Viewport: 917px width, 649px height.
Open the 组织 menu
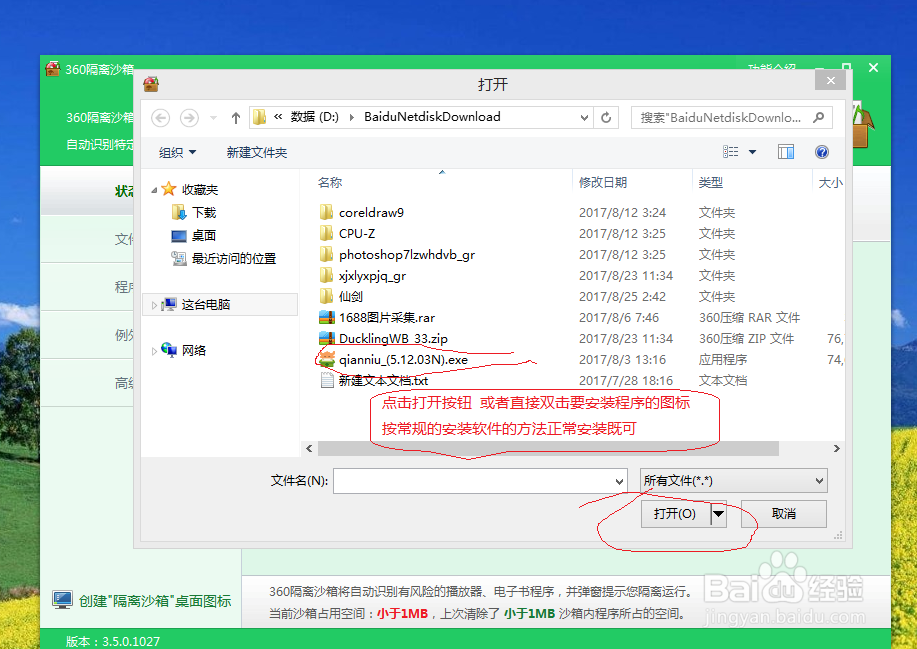pos(174,151)
